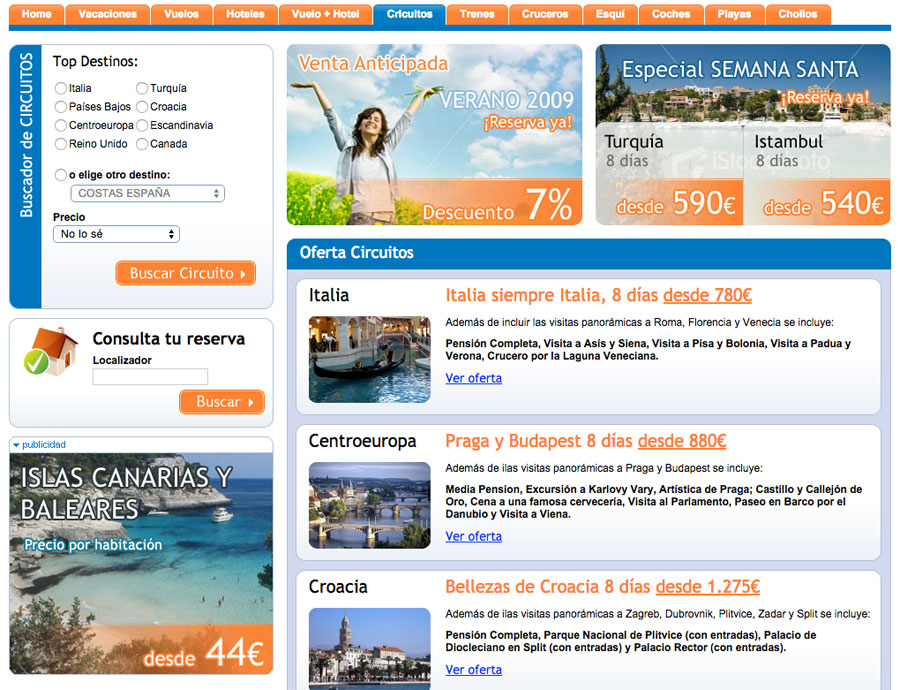Open the Costas España destination dropdown
This screenshot has height=690, width=900.
147,193
